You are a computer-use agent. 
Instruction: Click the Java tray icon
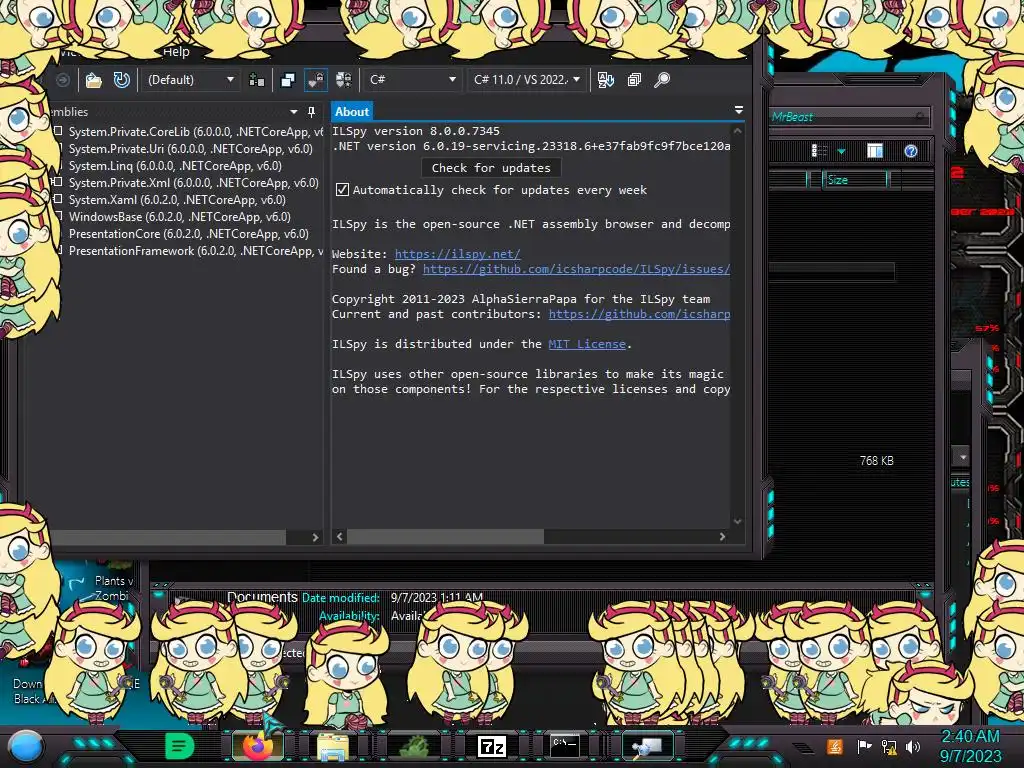pyautogui.click(x=834, y=746)
